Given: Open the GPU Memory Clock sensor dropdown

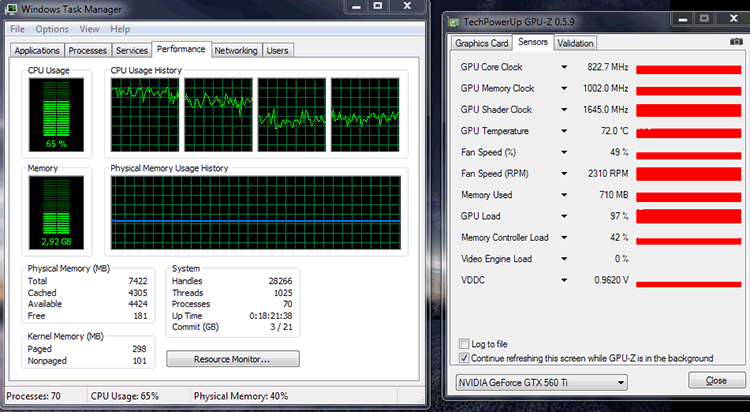Looking at the screenshot, I should point(564,89).
